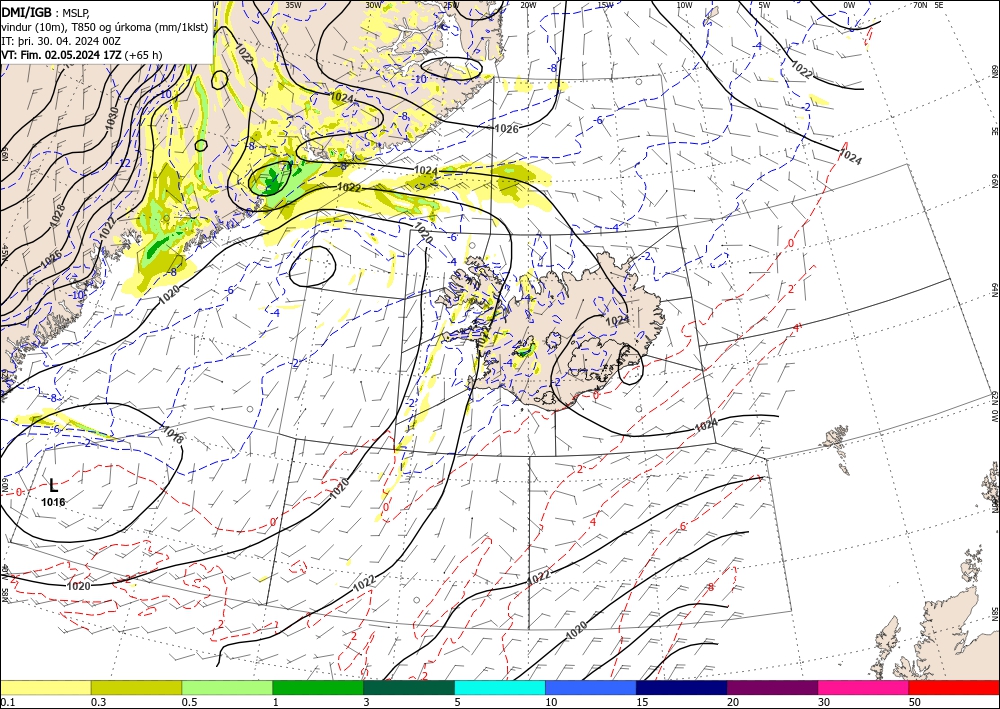Select the pink 30–50 legend swatch
The height and width of the screenshot is (709, 1000).
(x=864, y=687)
